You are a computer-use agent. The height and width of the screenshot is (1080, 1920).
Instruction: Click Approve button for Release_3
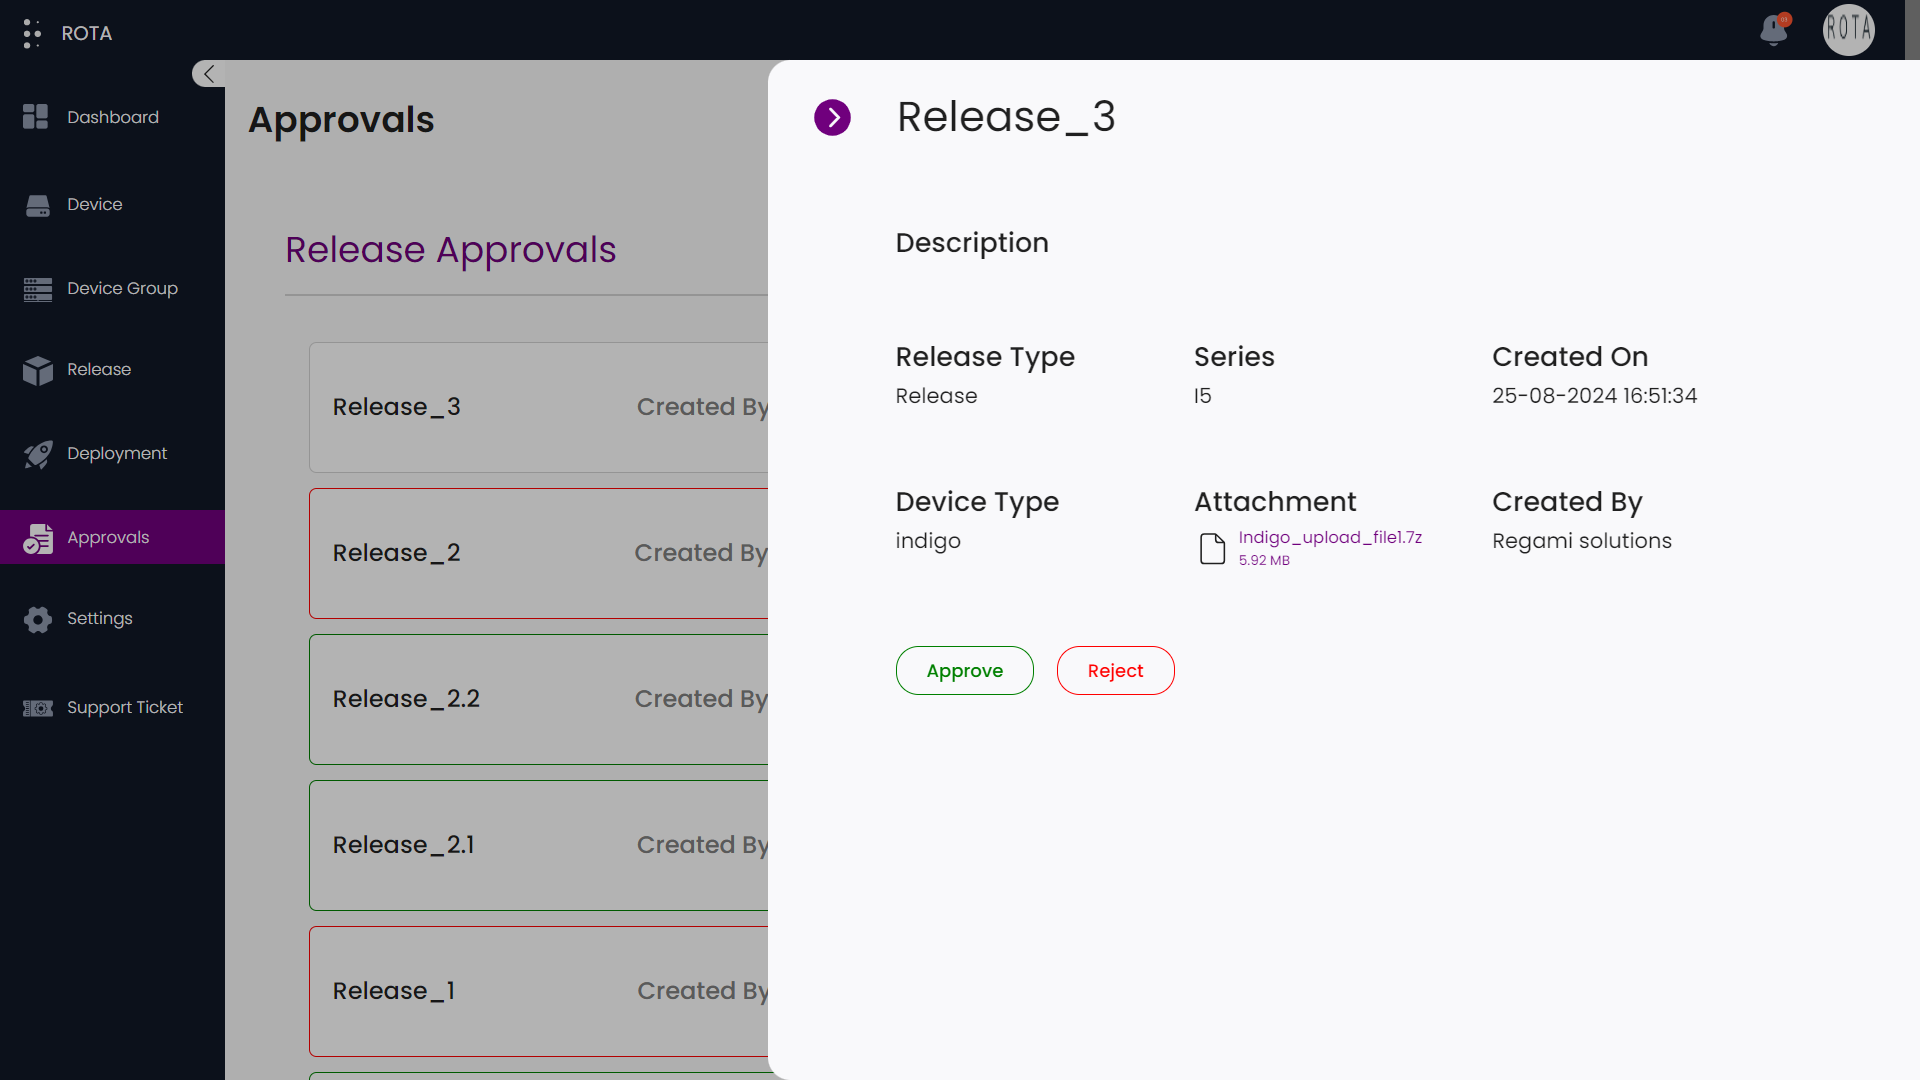click(964, 670)
